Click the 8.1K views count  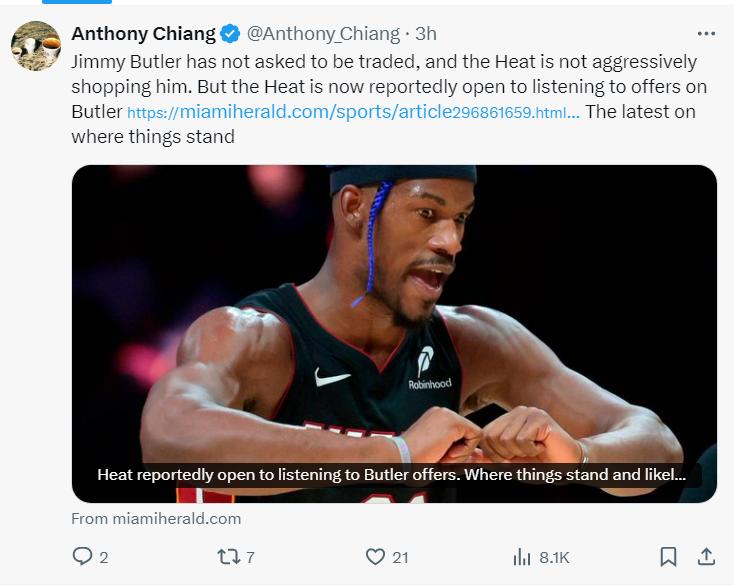554,558
